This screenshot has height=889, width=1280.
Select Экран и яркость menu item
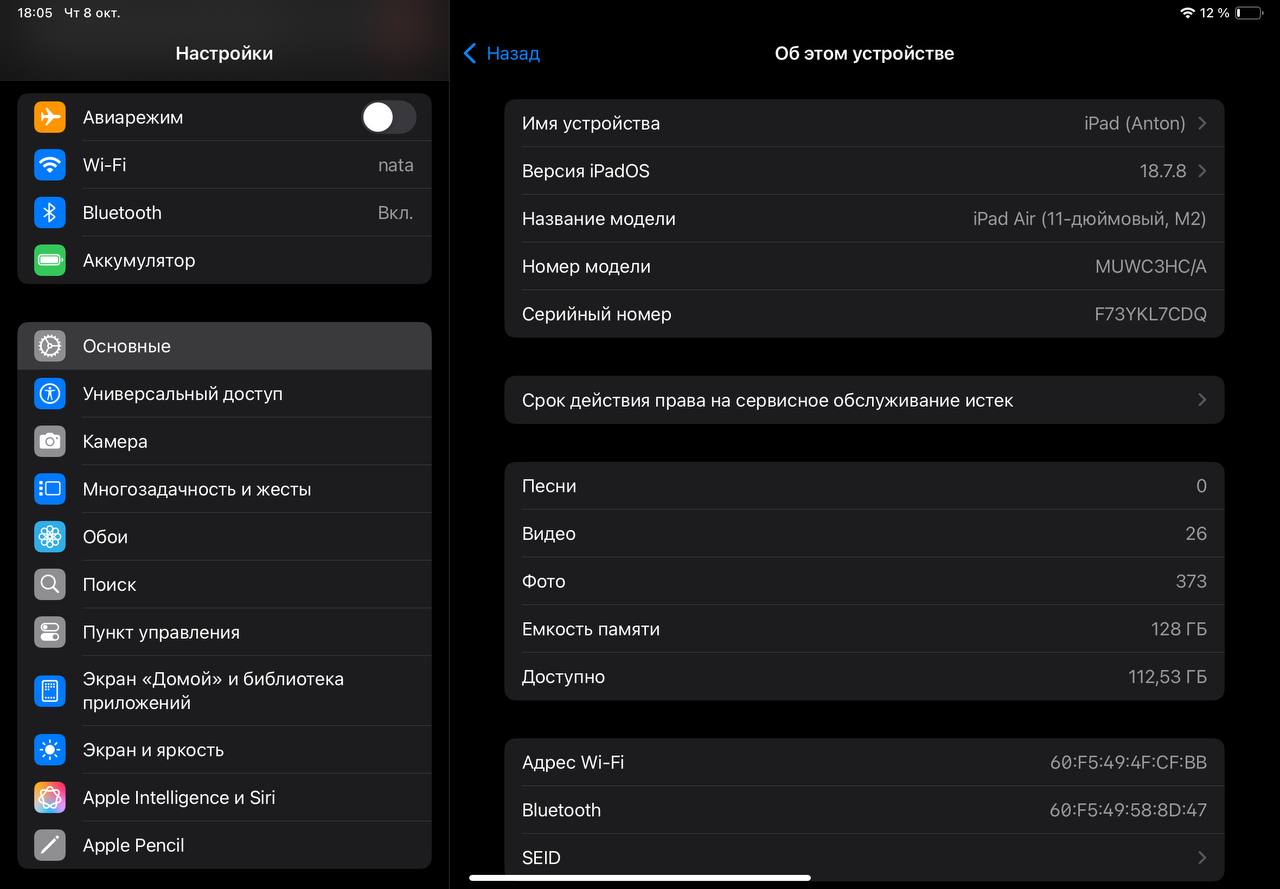[225, 750]
